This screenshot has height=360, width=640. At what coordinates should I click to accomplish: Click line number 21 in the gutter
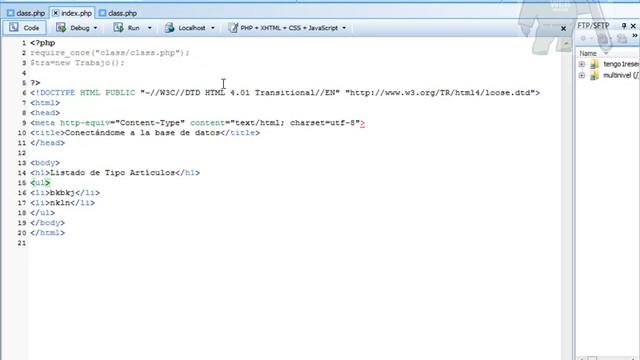click(x=22, y=243)
